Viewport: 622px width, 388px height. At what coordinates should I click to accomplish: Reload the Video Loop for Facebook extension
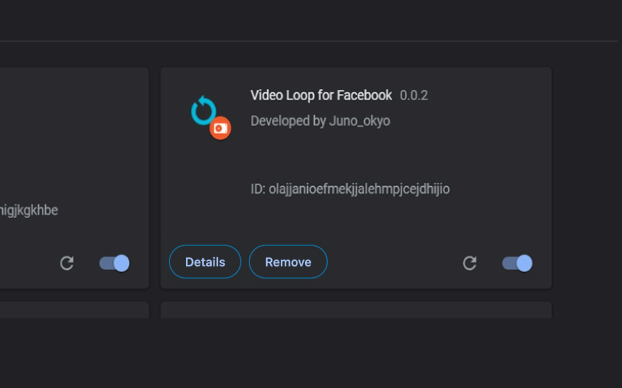pyautogui.click(x=469, y=263)
